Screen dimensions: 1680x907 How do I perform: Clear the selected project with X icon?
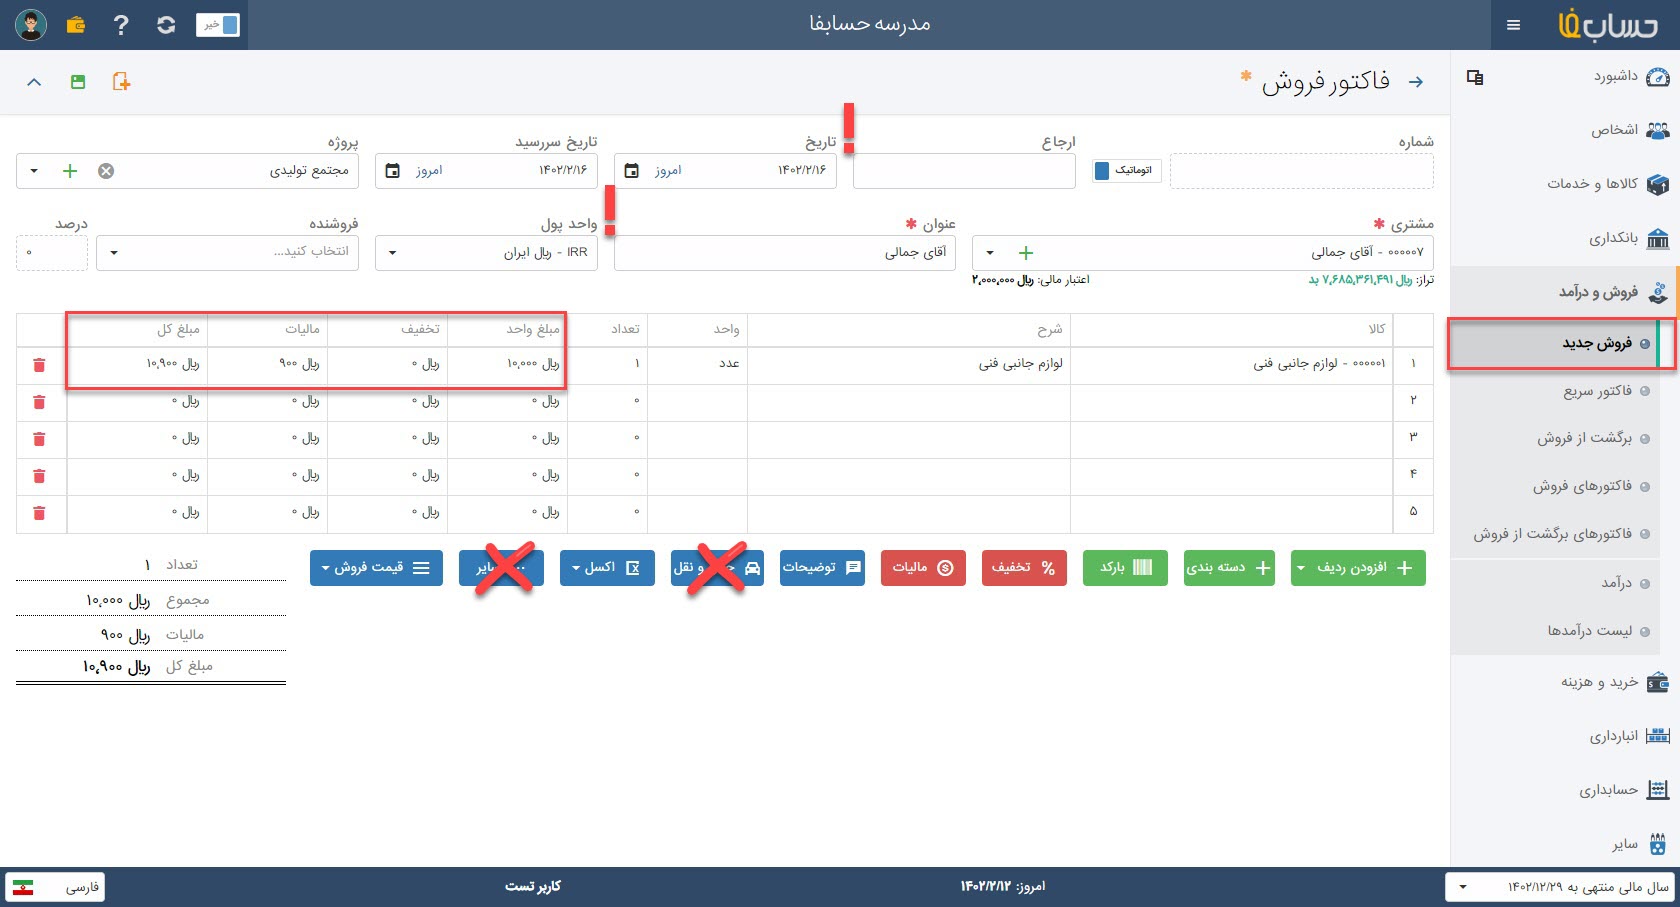coord(106,171)
